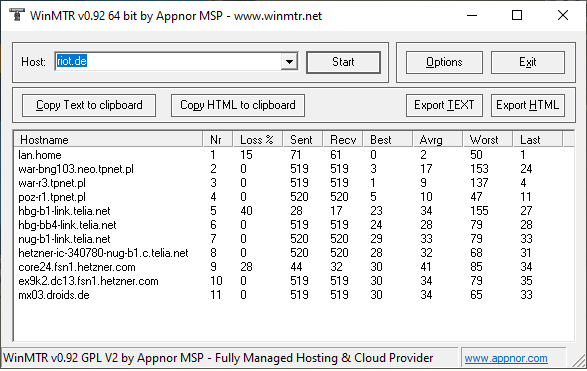The height and width of the screenshot is (371, 587).
Task: Minimize the WinMTR window
Action: point(472,15)
